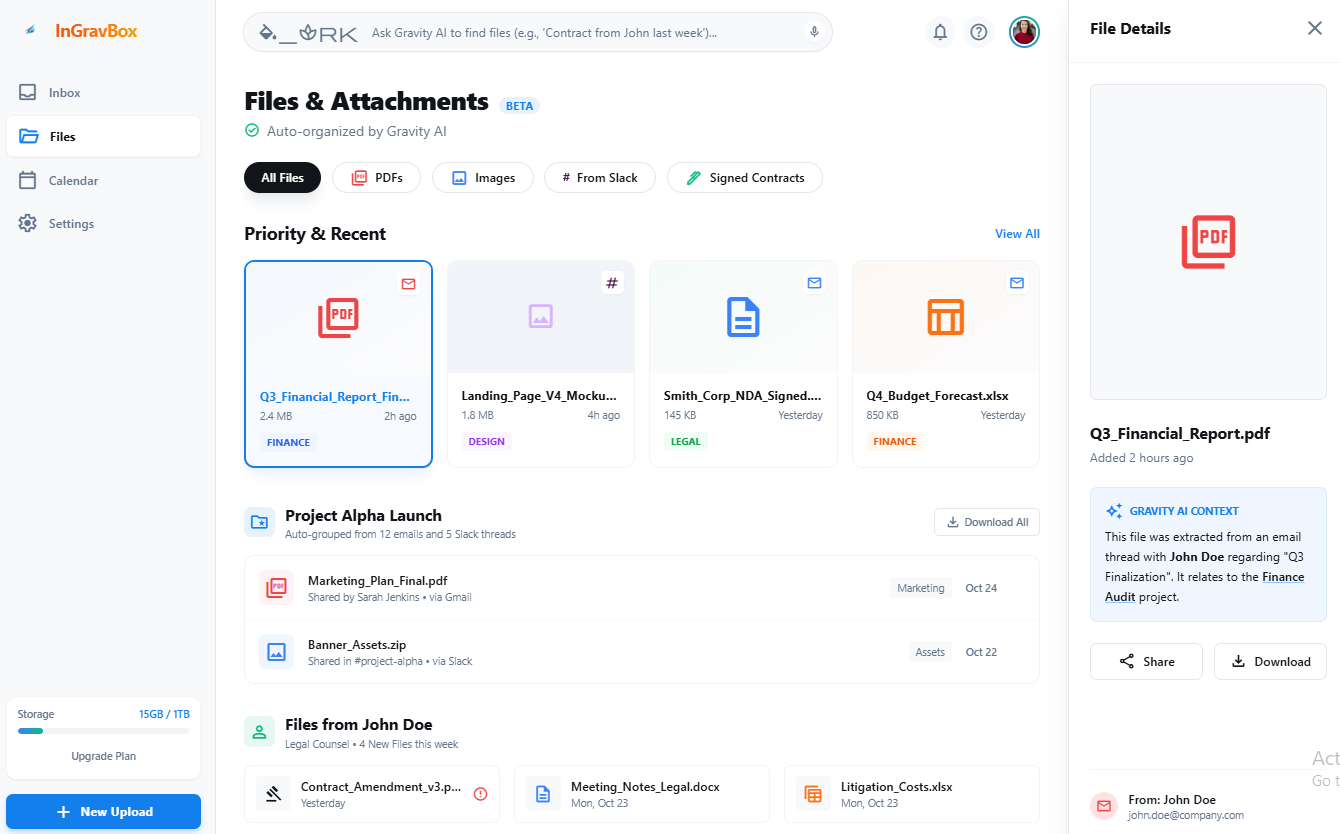Viewport: 1340px width, 834px height.
Task: Click Files from John Doe person icon
Action: pos(260,732)
